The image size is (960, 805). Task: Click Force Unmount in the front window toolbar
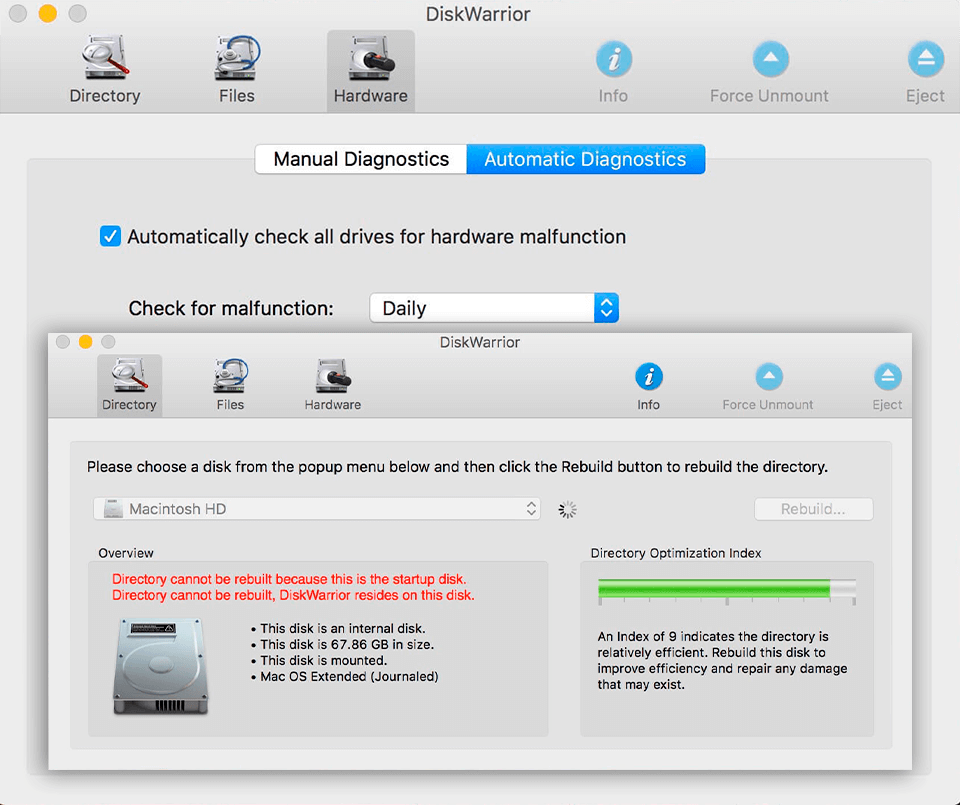click(768, 387)
